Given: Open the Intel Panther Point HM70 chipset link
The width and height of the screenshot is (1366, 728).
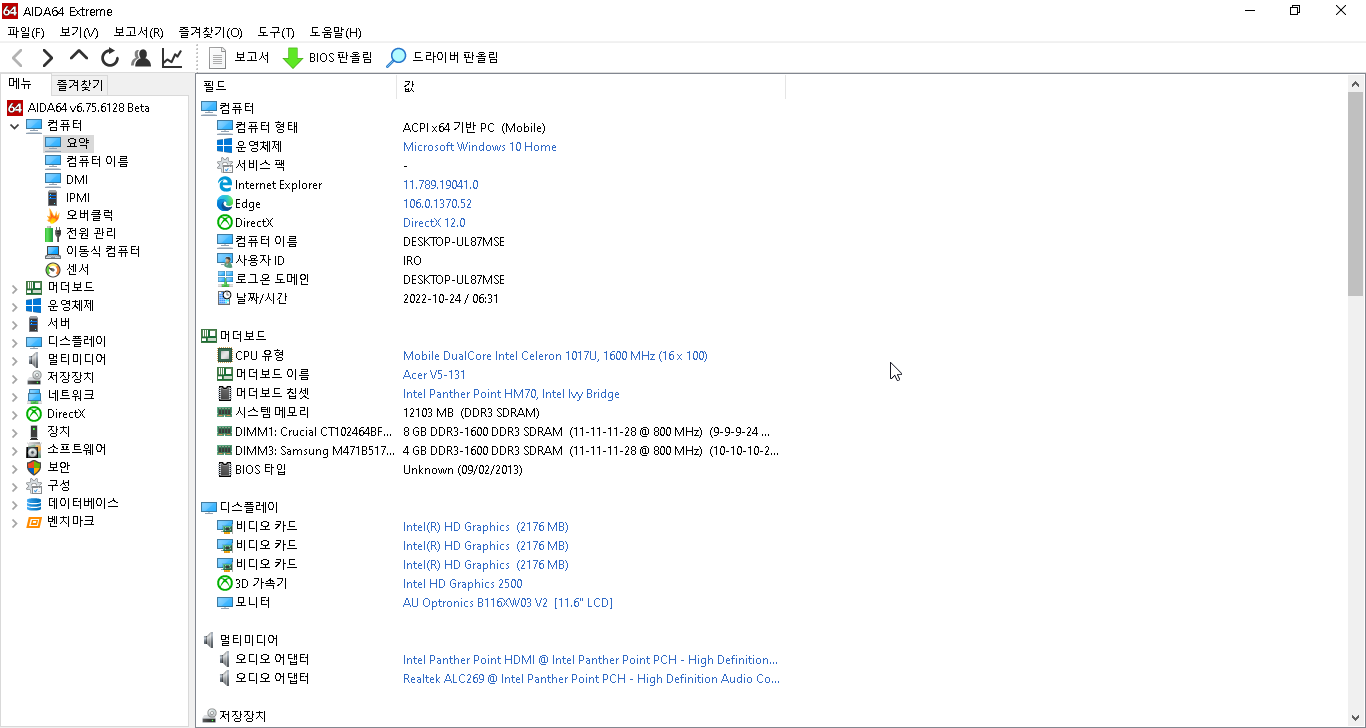Looking at the screenshot, I should [511, 394].
